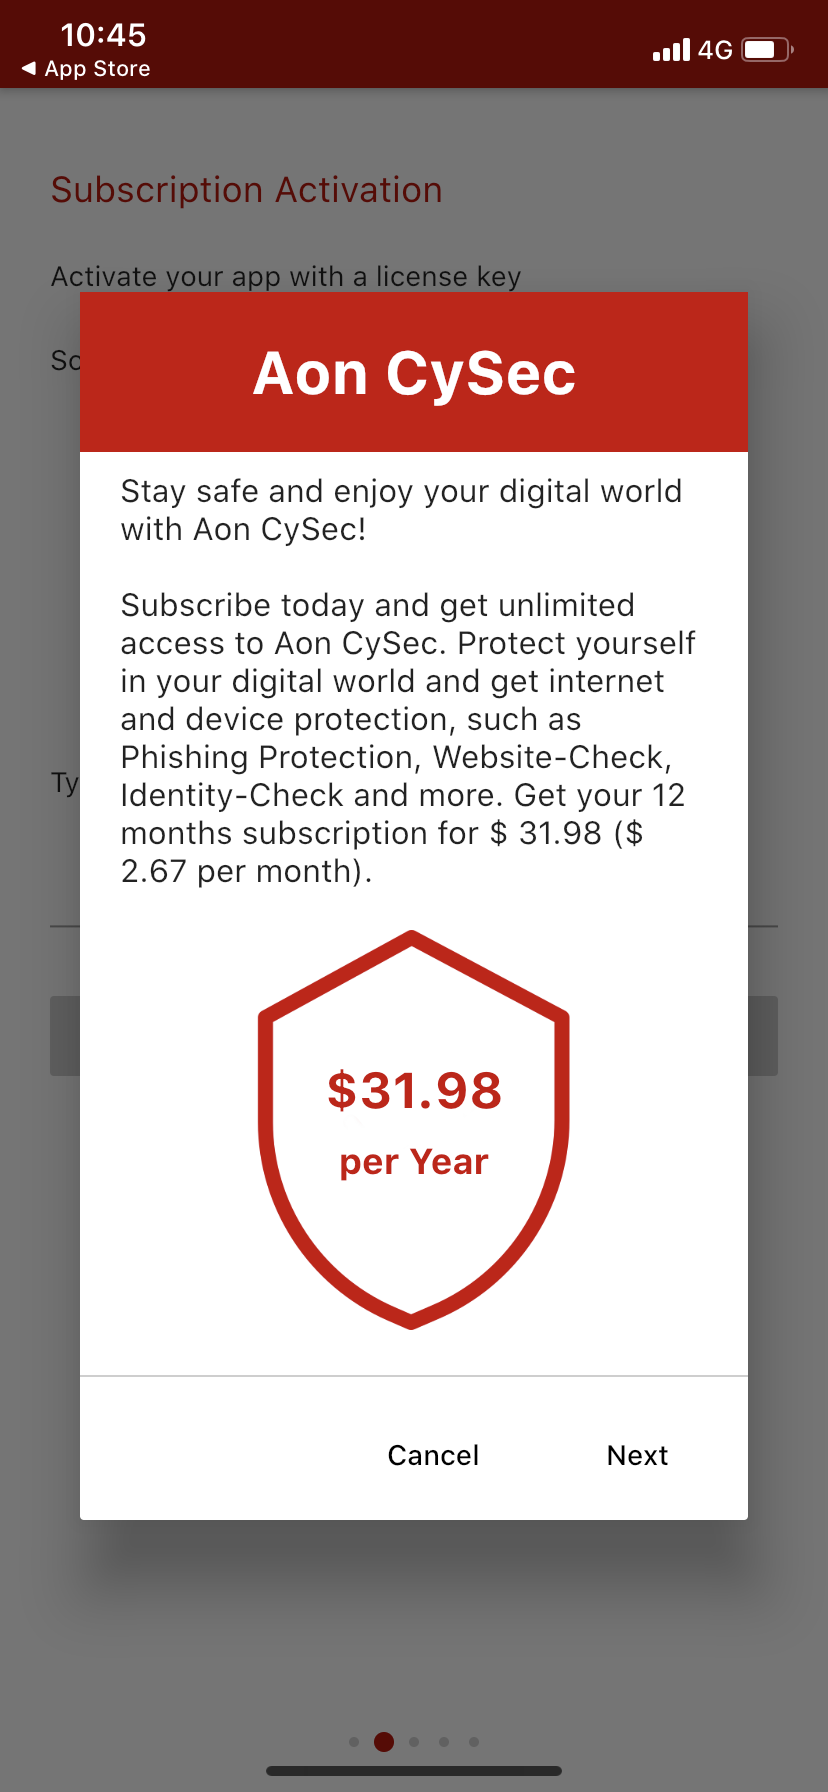Image resolution: width=828 pixels, height=1792 pixels.
Task: Go to the last page indicator dot
Action: pyautogui.click(x=474, y=1742)
